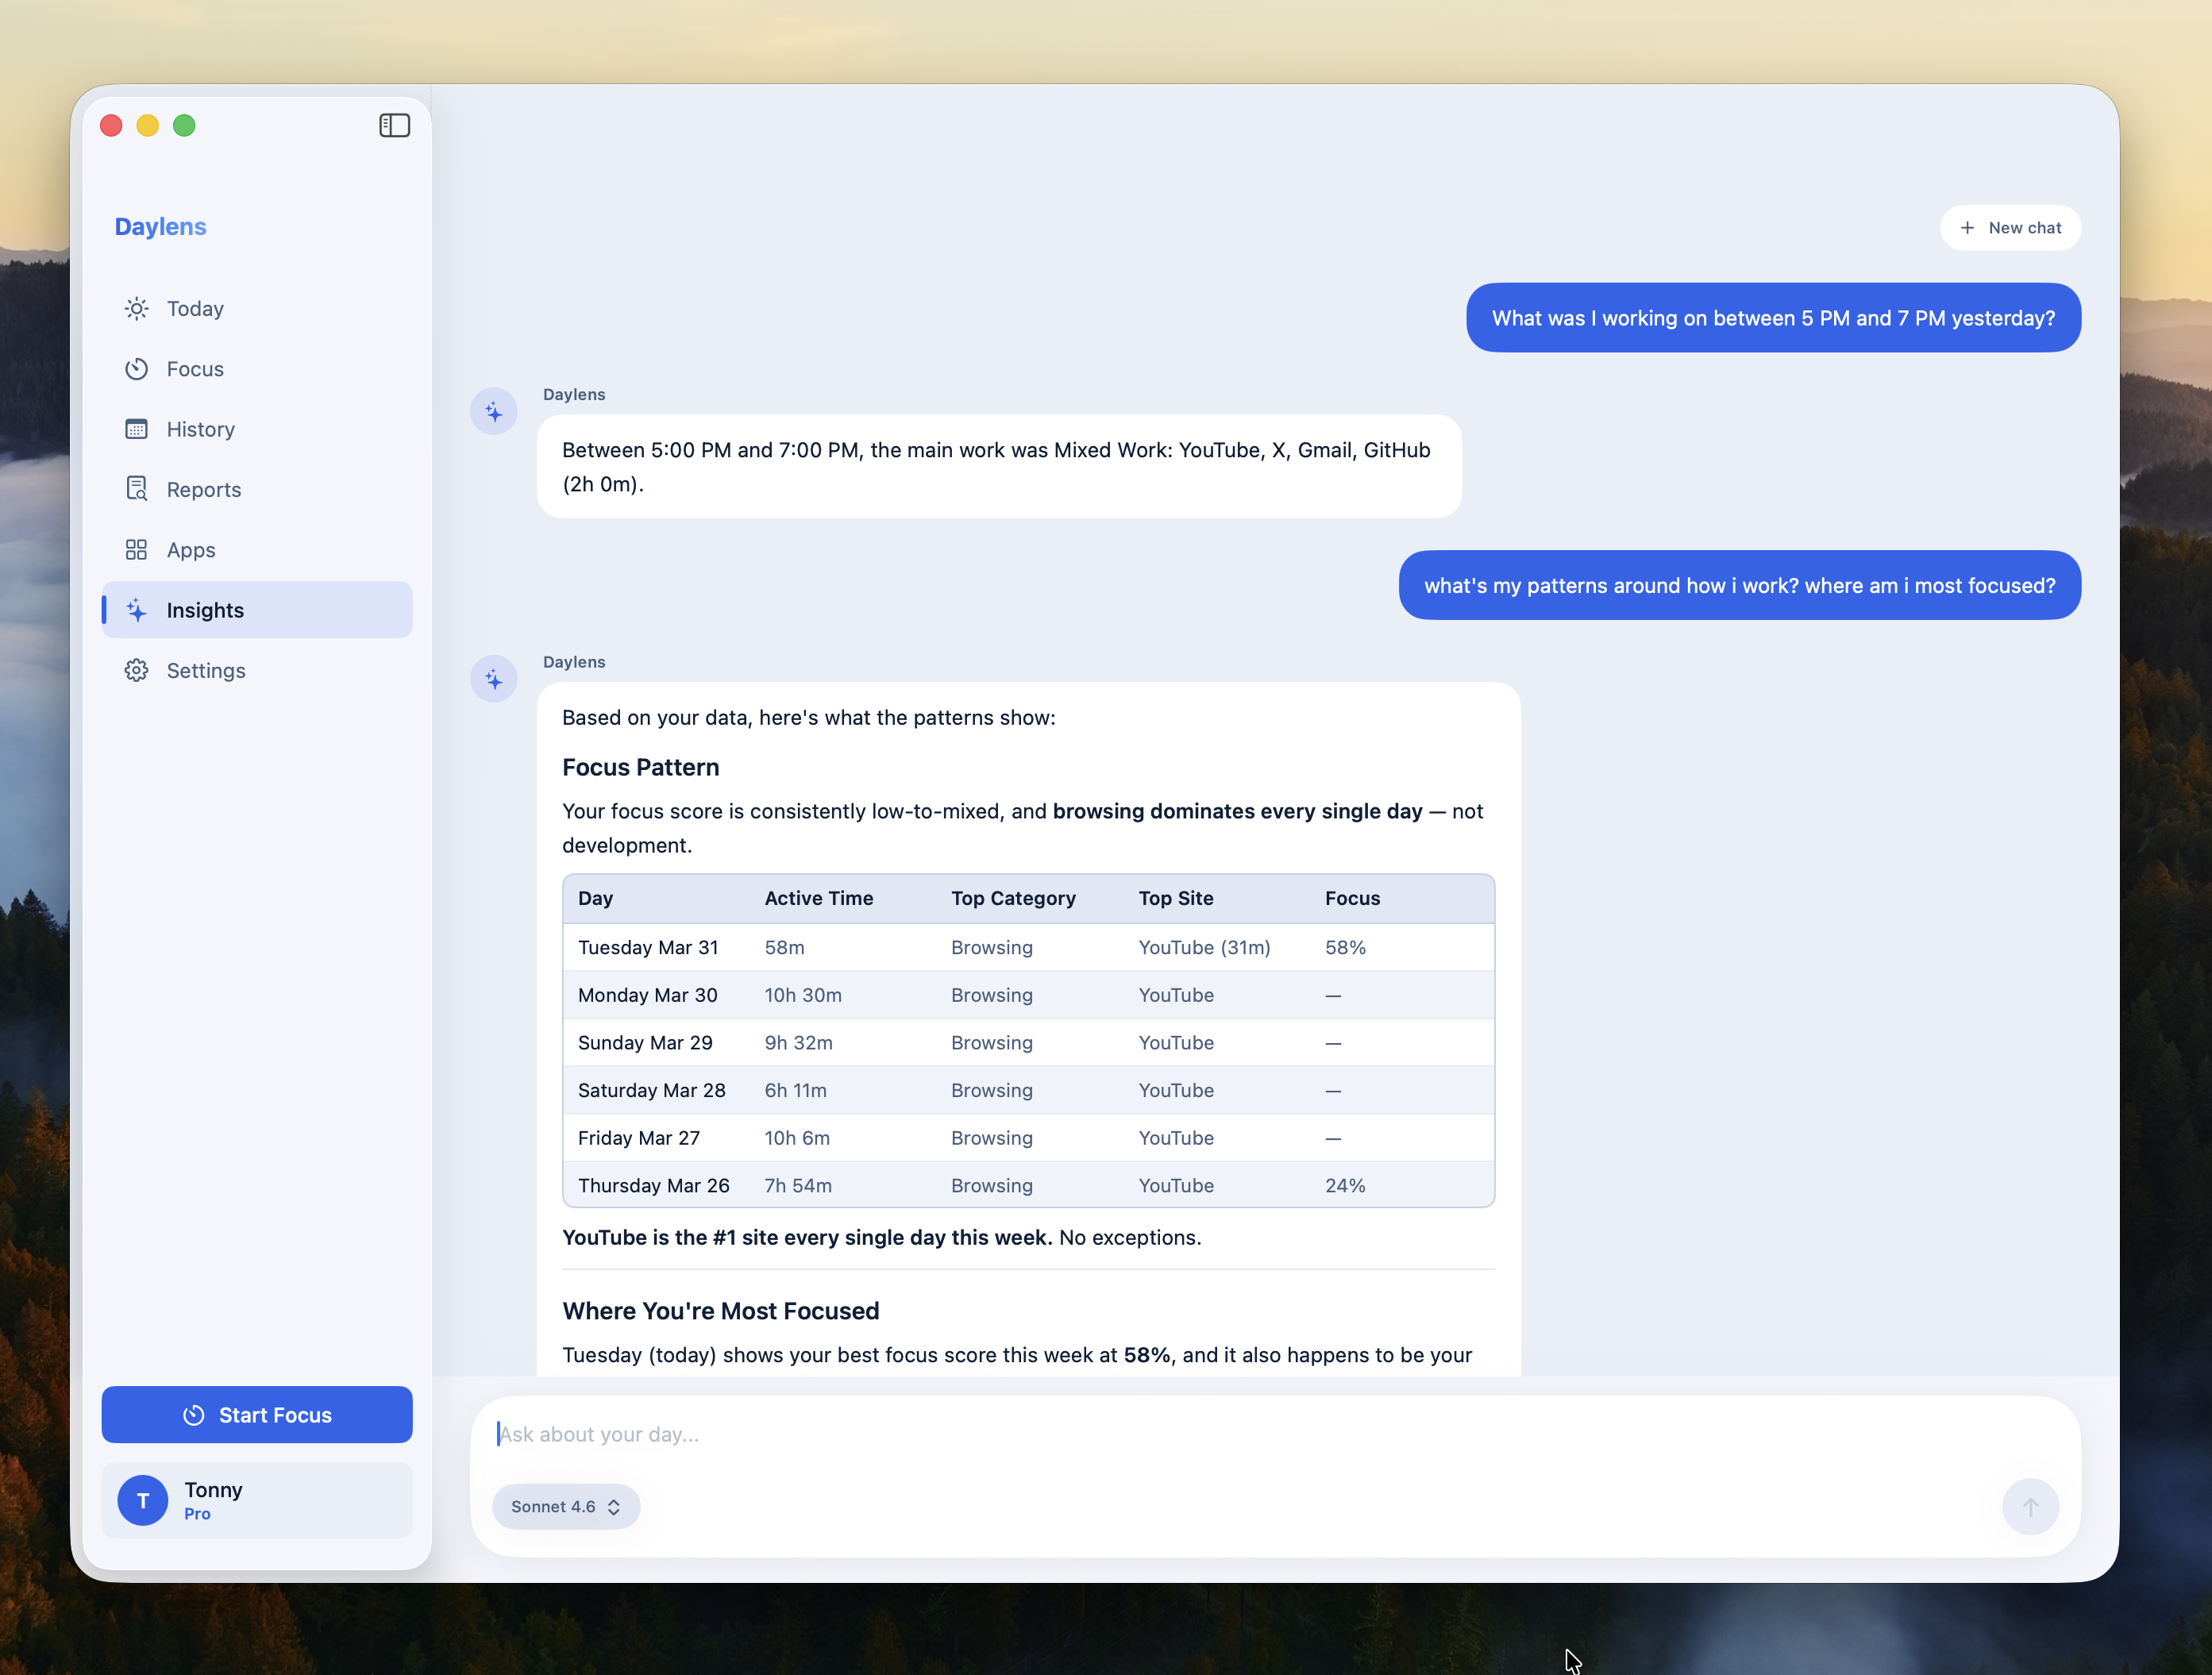Start a New chat

point(2010,228)
